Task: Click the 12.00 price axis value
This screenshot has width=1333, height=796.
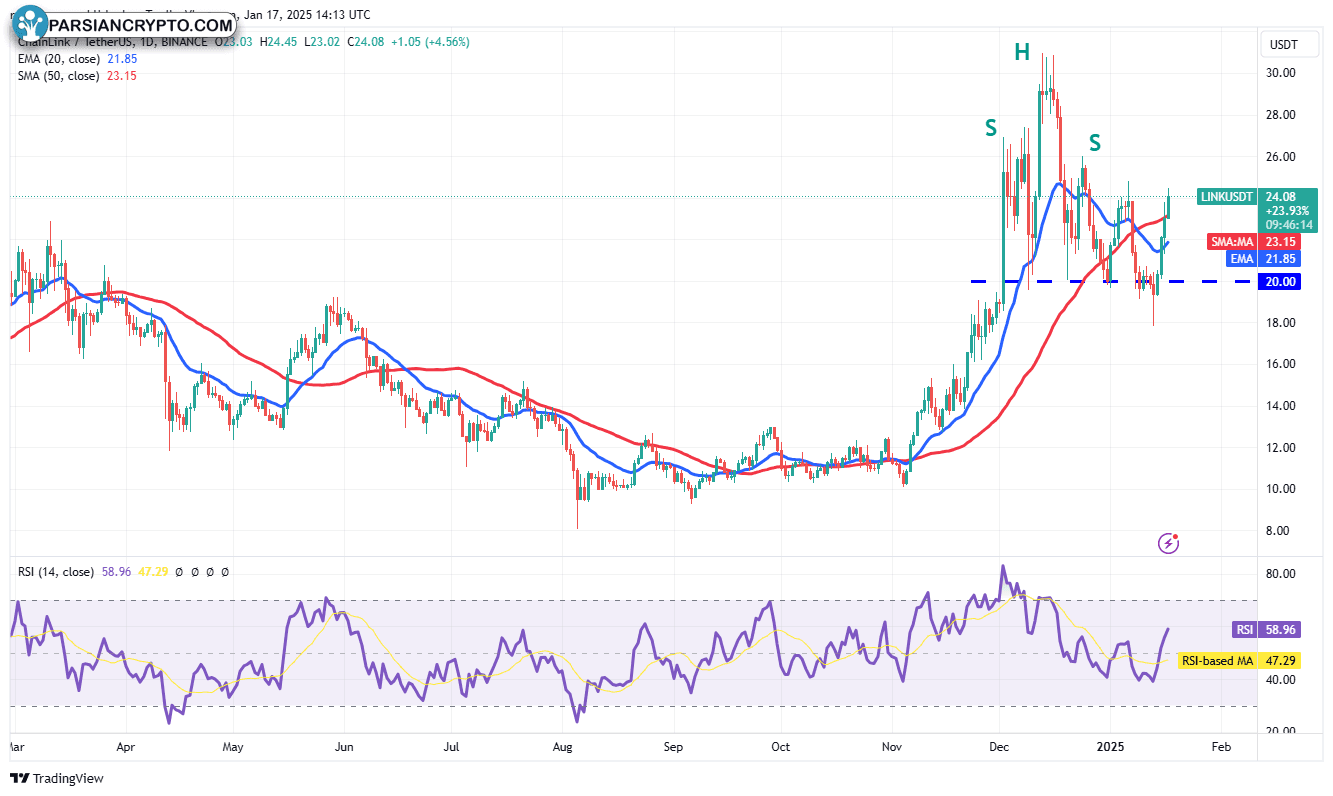Action: tap(1281, 447)
